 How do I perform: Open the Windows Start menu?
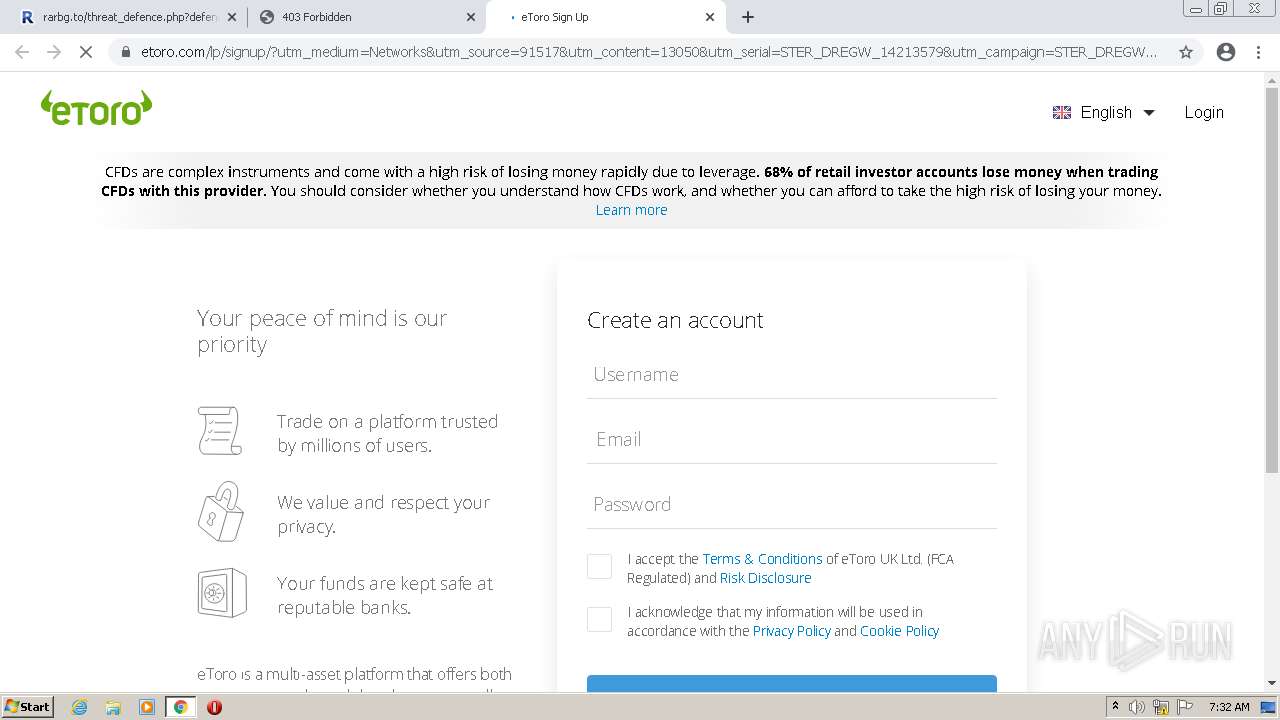27,706
